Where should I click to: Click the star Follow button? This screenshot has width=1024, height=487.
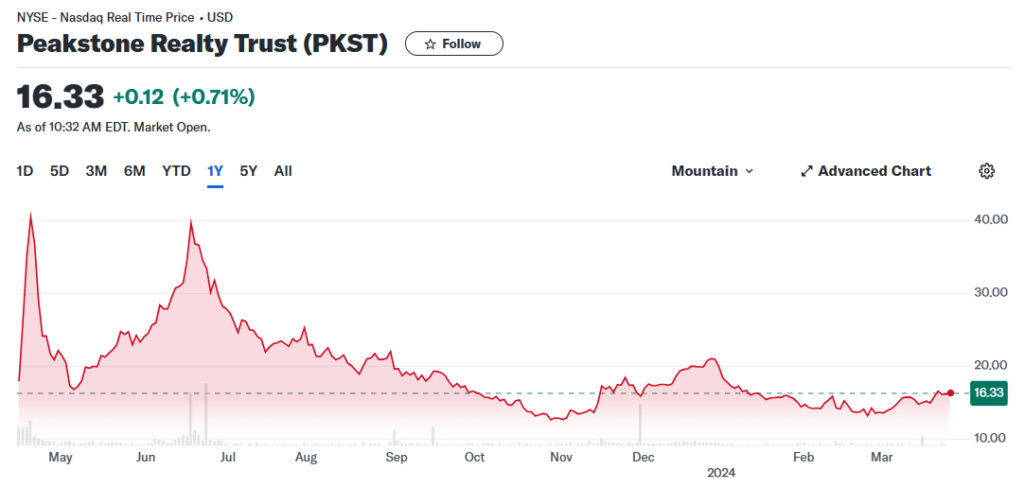[453, 44]
